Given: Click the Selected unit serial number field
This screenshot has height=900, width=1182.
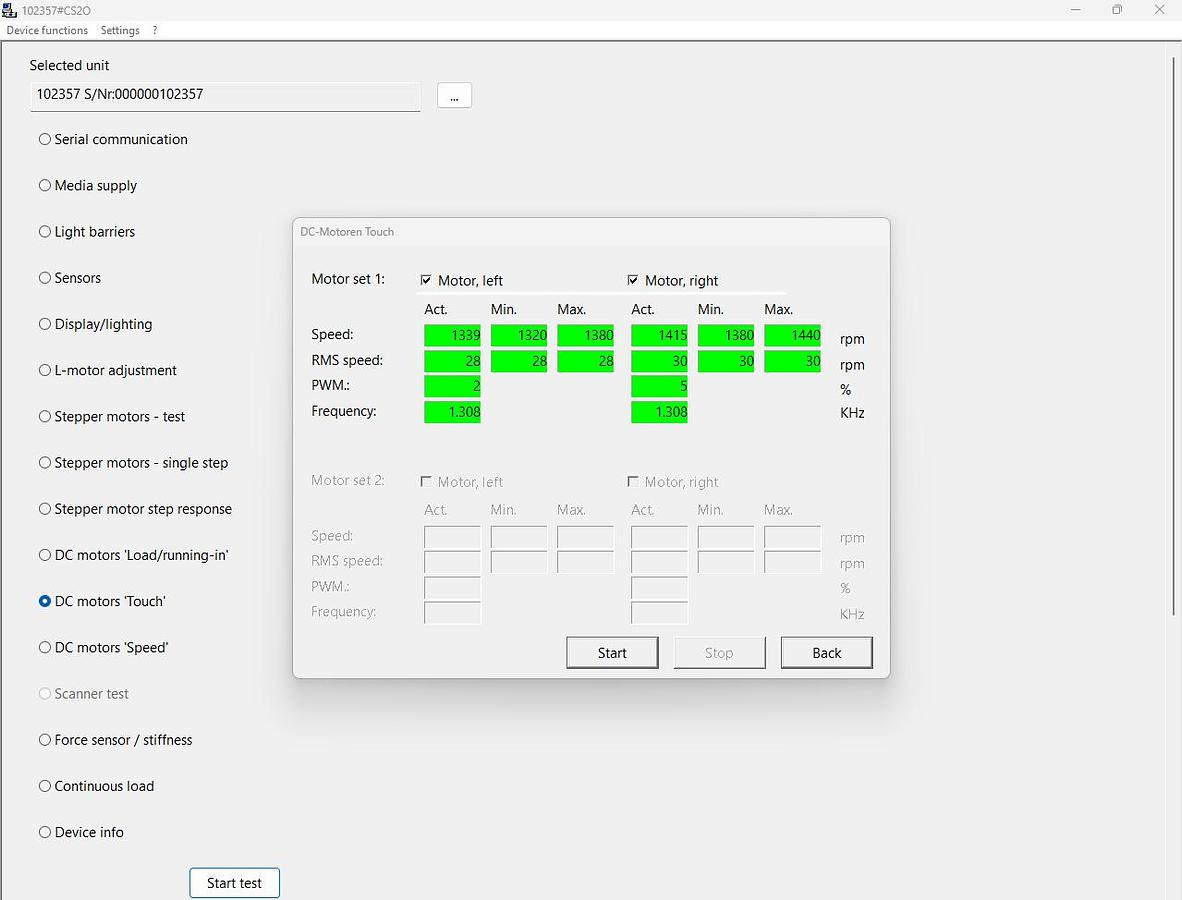Looking at the screenshot, I should pyautogui.click(x=225, y=95).
